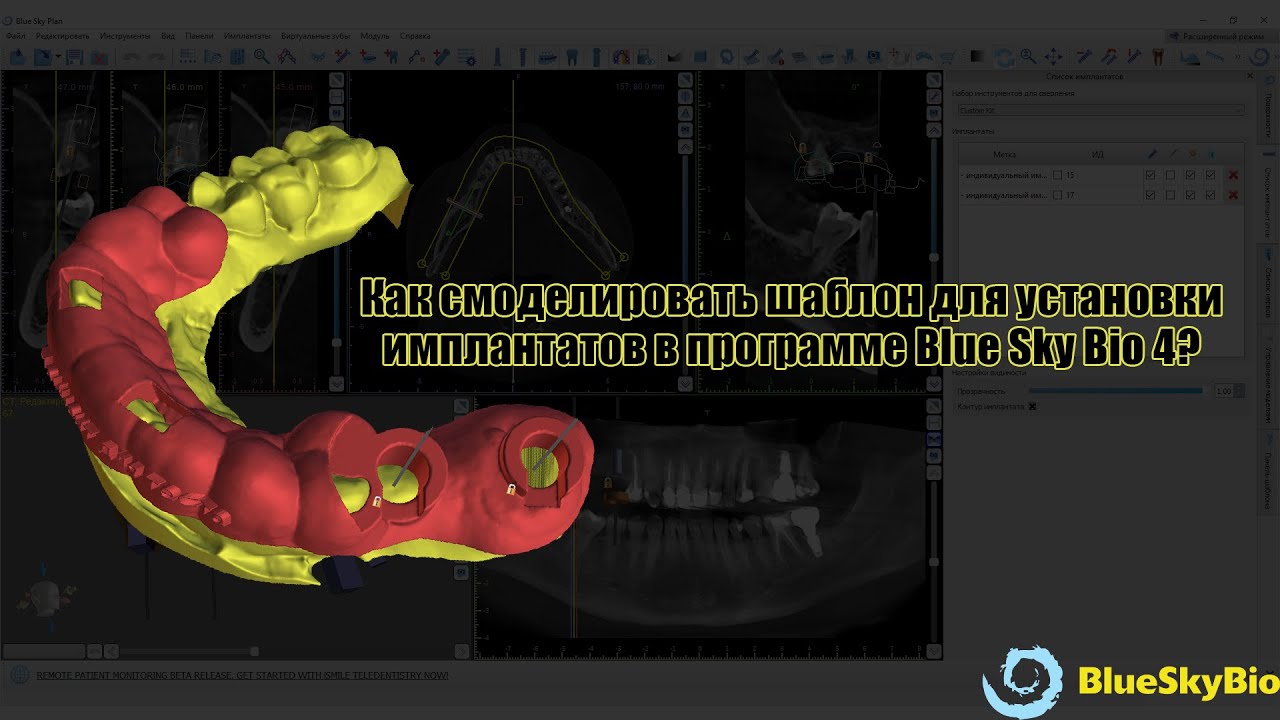Delete implant 17 with its red X

(1233, 195)
